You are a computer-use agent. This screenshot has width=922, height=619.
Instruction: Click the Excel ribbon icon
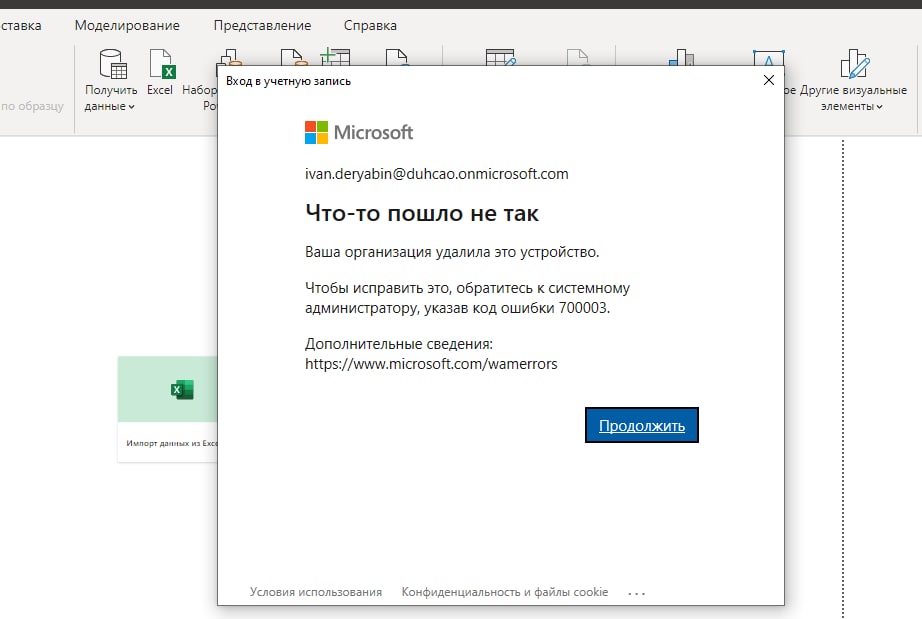click(x=161, y=63)
